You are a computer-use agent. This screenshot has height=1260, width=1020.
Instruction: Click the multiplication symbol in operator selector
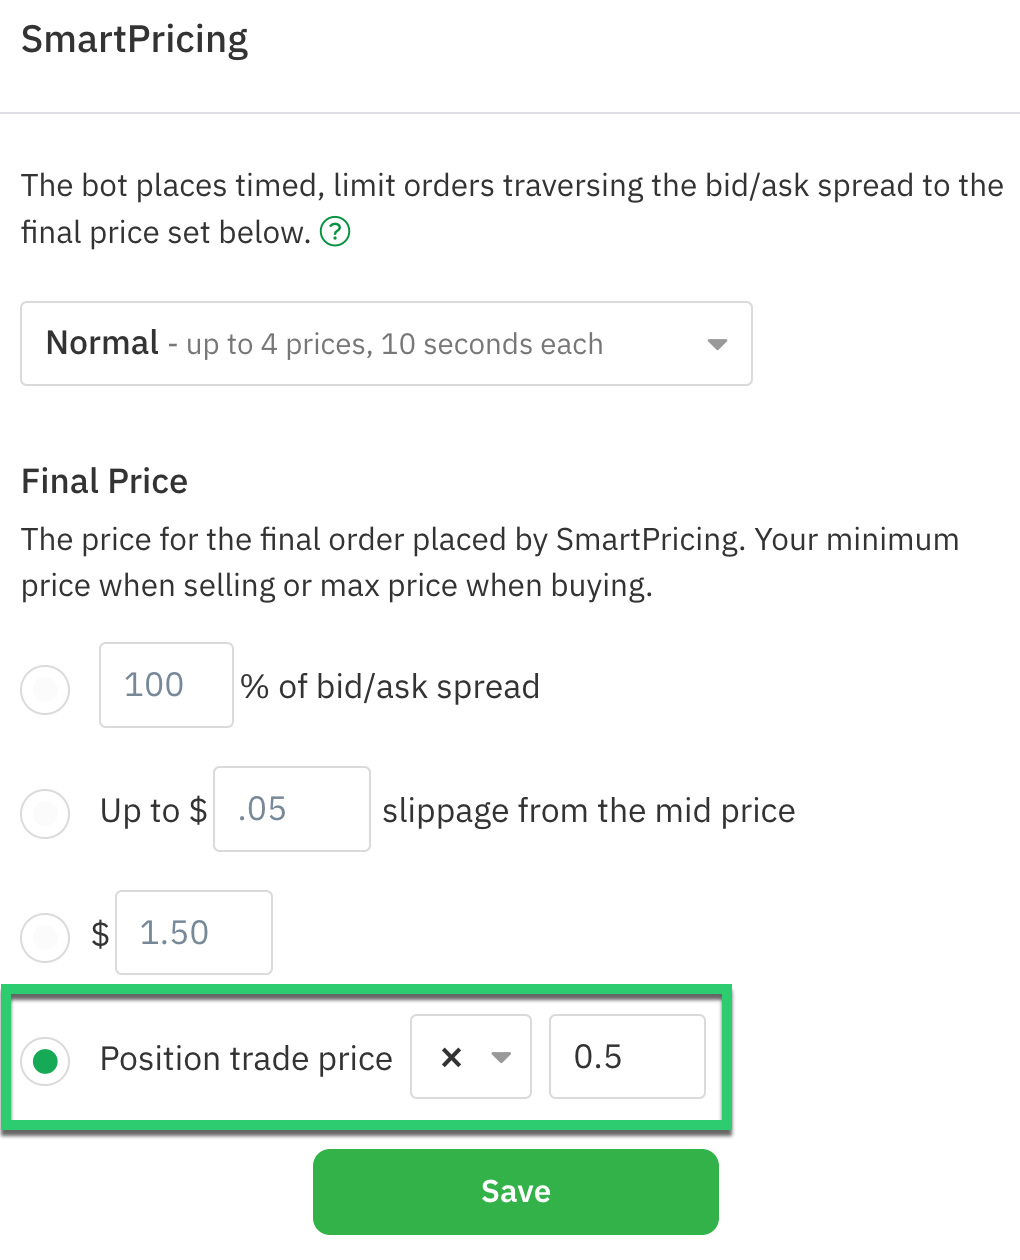(452, 1057)
